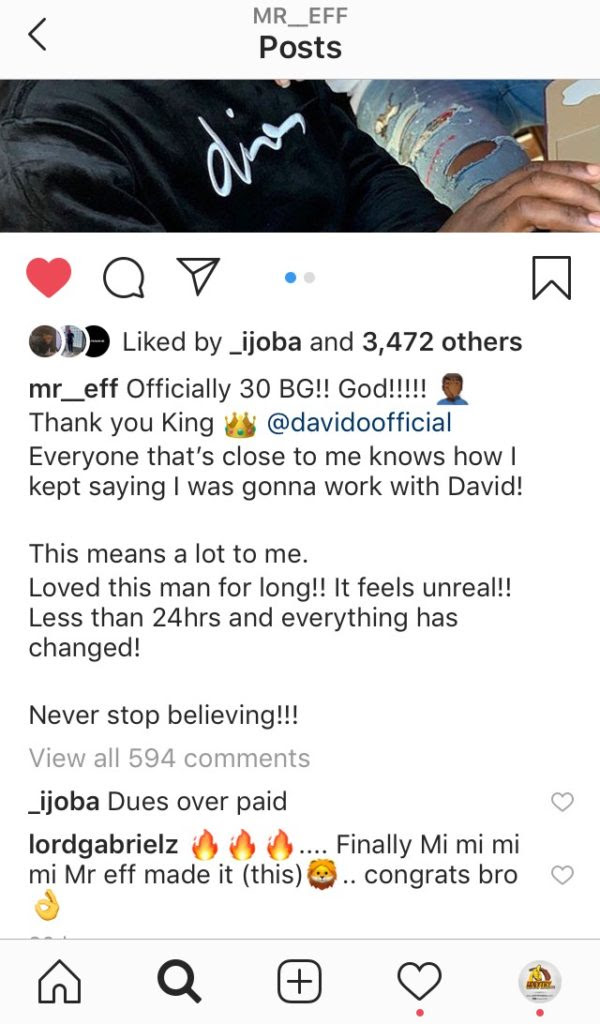Tap the post photo of the black sweatshirt
This screenshot has width=600, height=1024.
click(x=300, y=155)
